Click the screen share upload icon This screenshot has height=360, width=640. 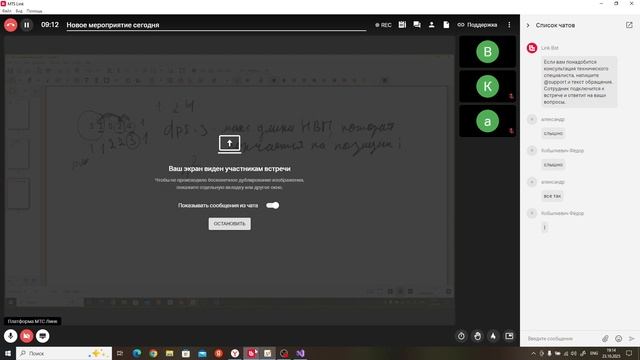(229, 144)
